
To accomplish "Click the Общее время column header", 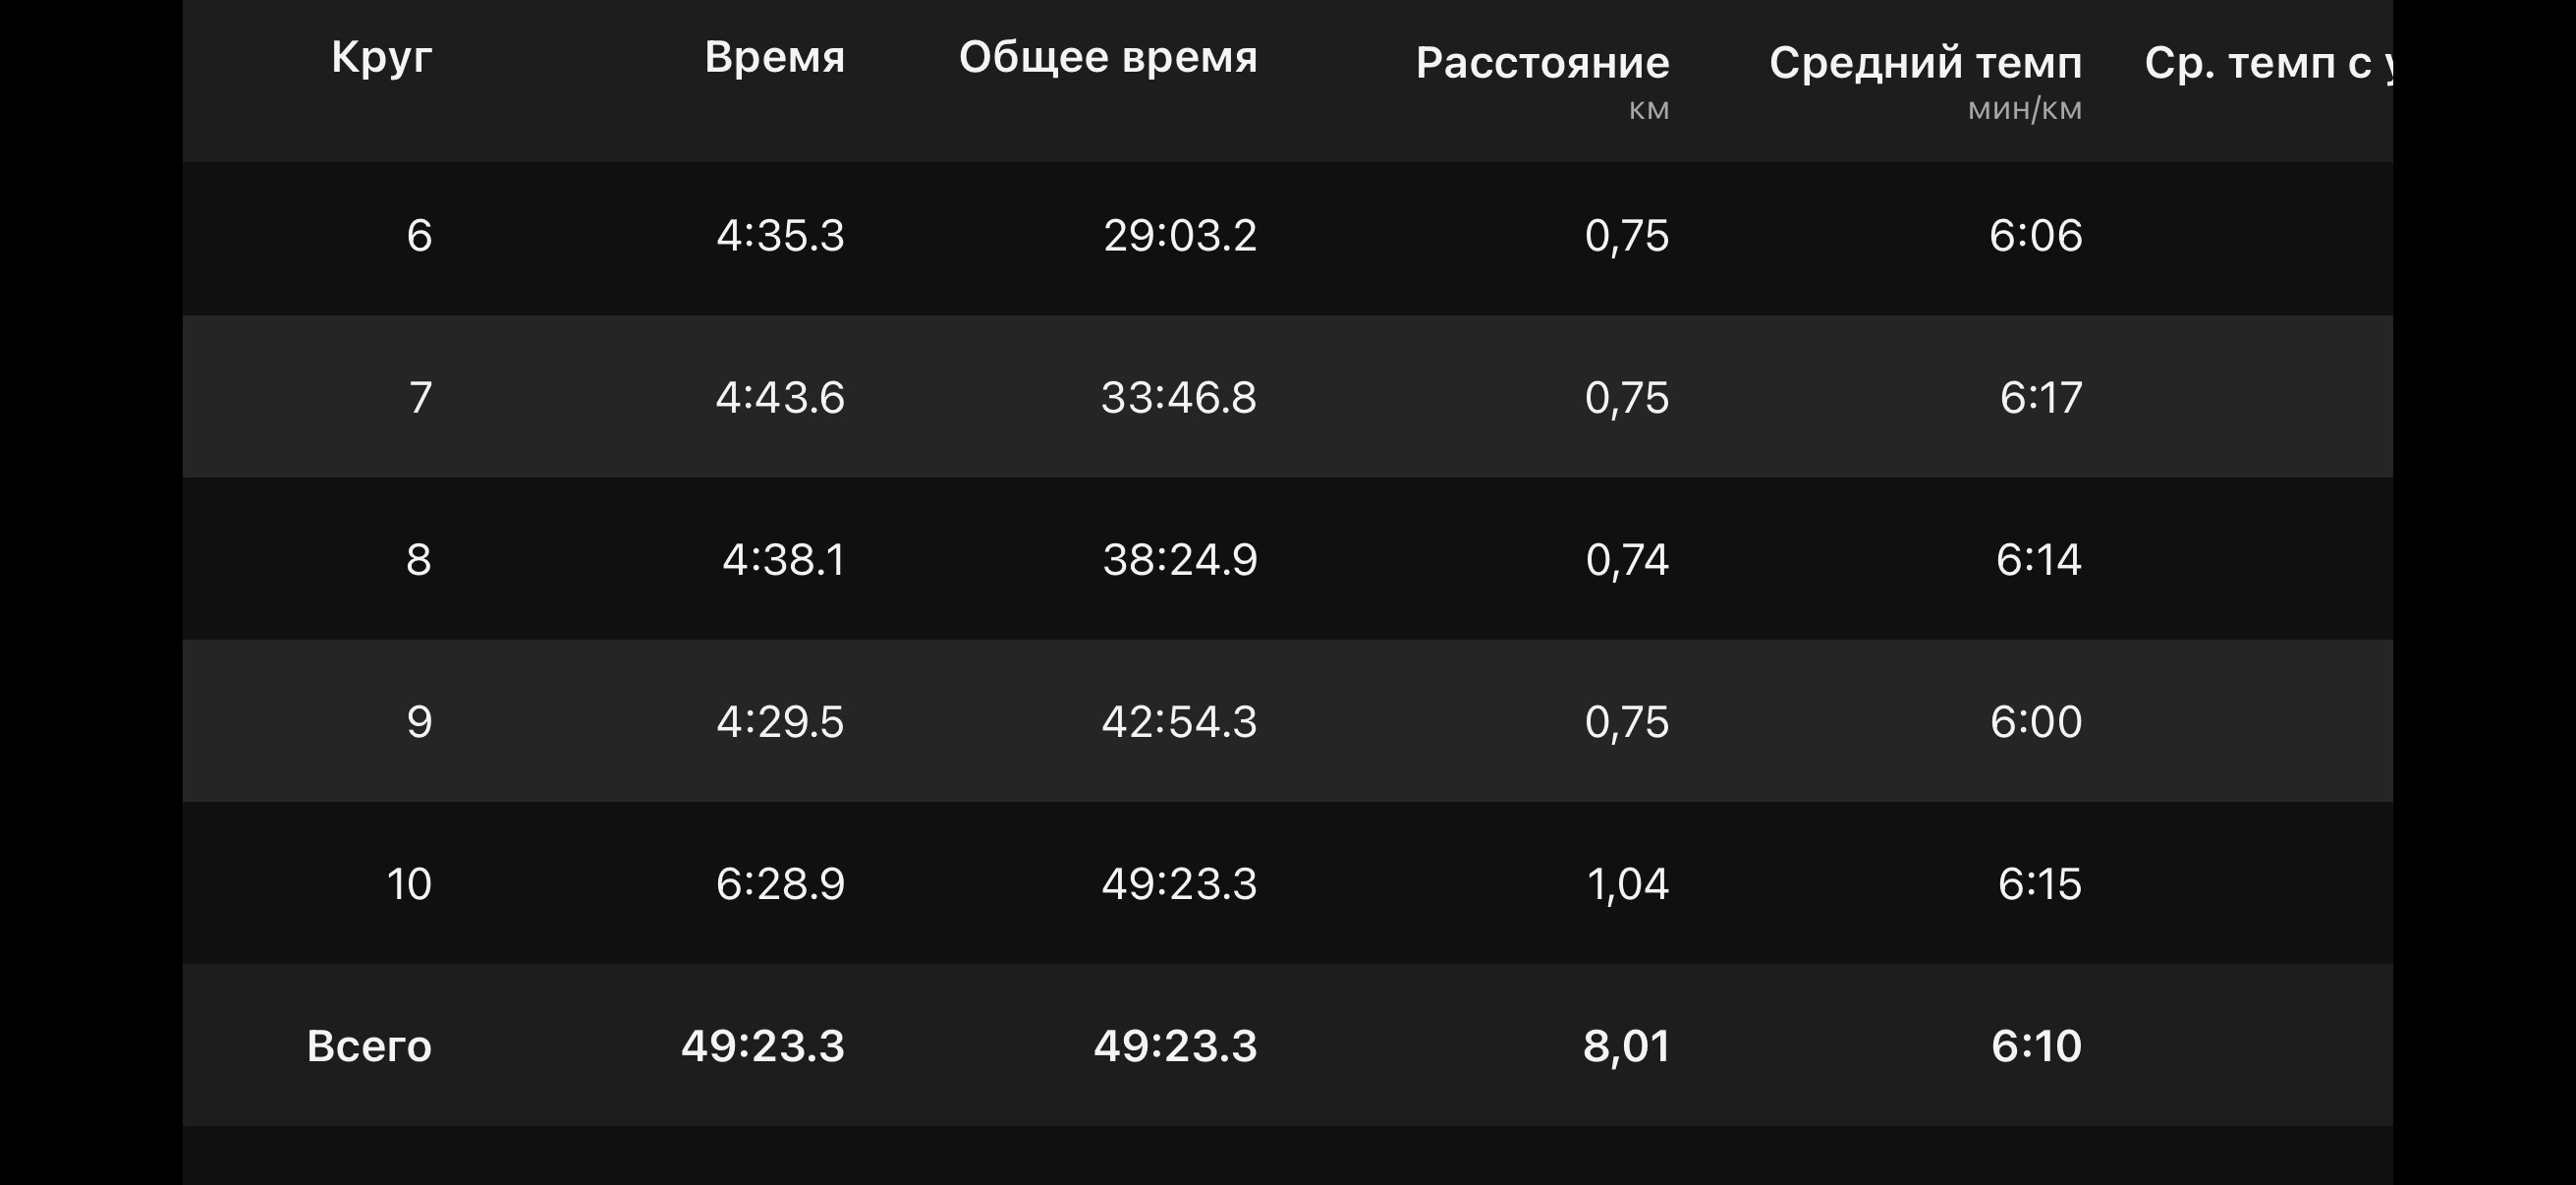I will (1108, 58).
